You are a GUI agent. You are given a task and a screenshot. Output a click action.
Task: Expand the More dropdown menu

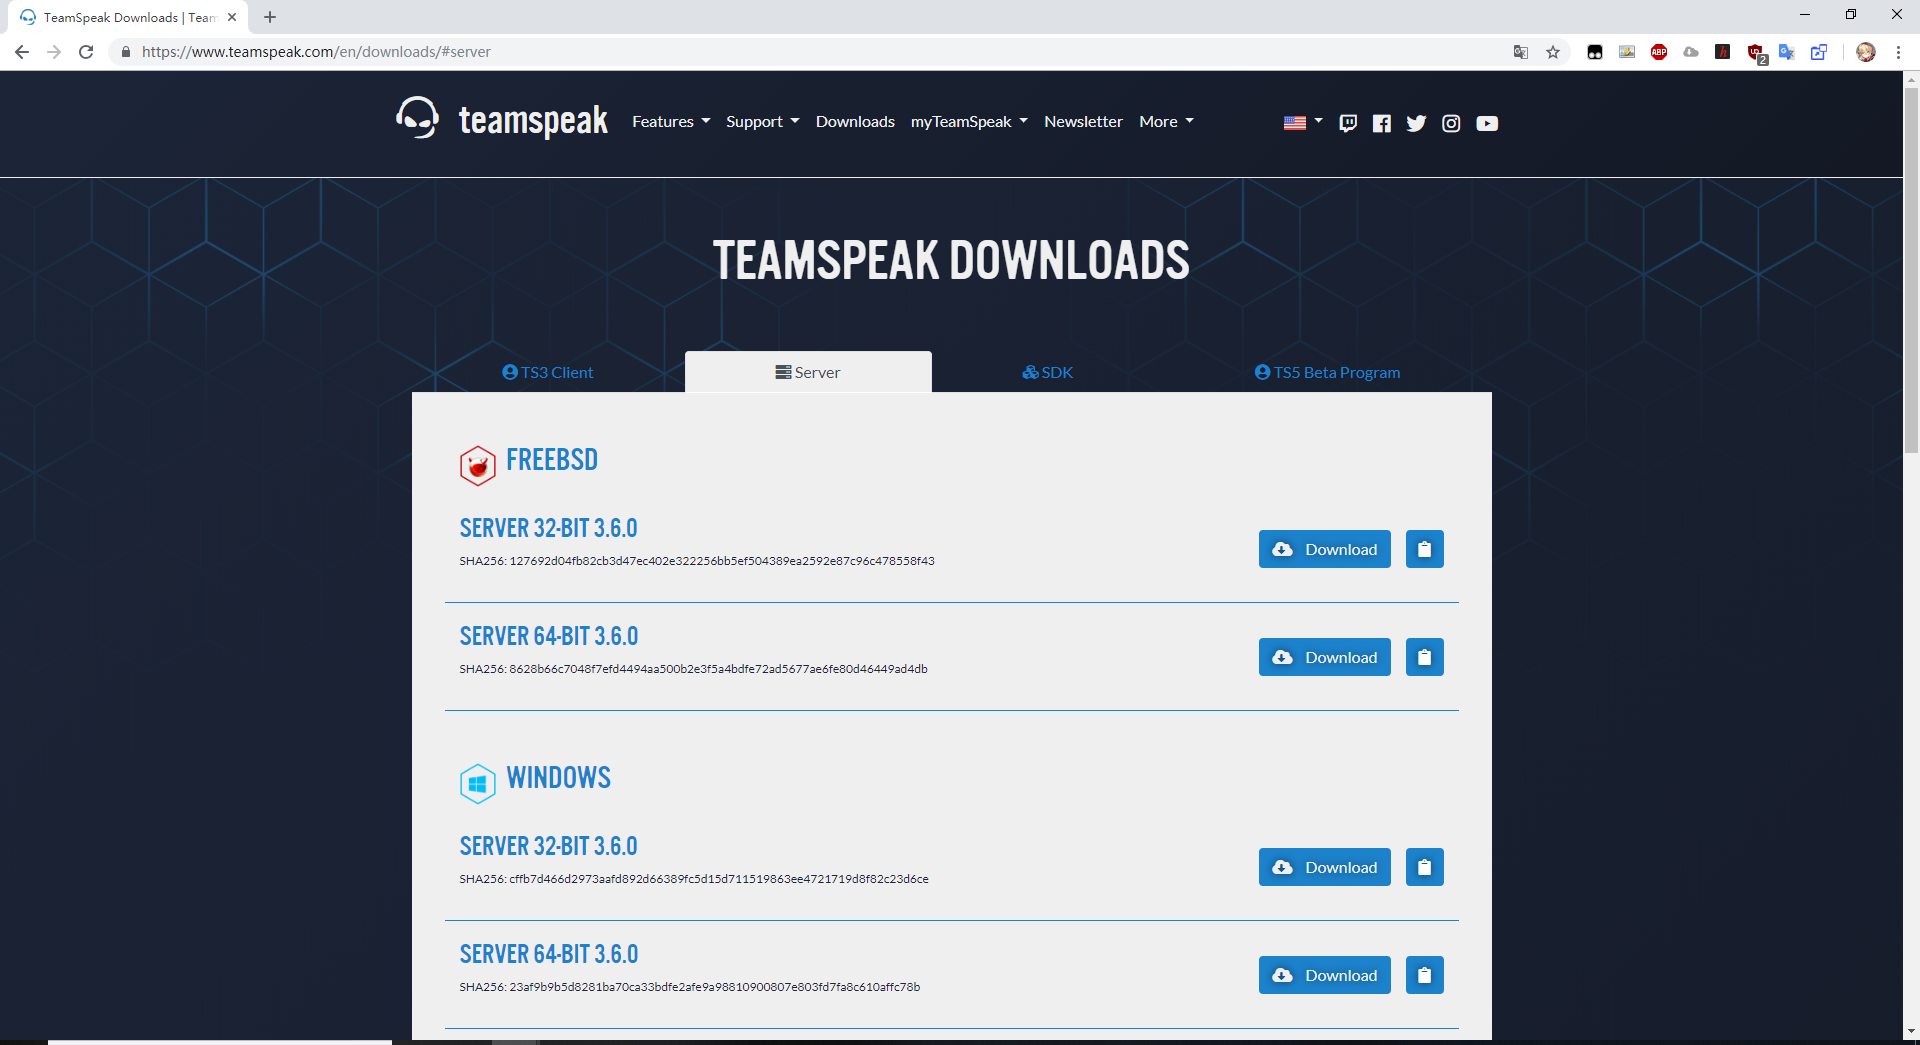pyautogui.click(x=1167, y=121)
